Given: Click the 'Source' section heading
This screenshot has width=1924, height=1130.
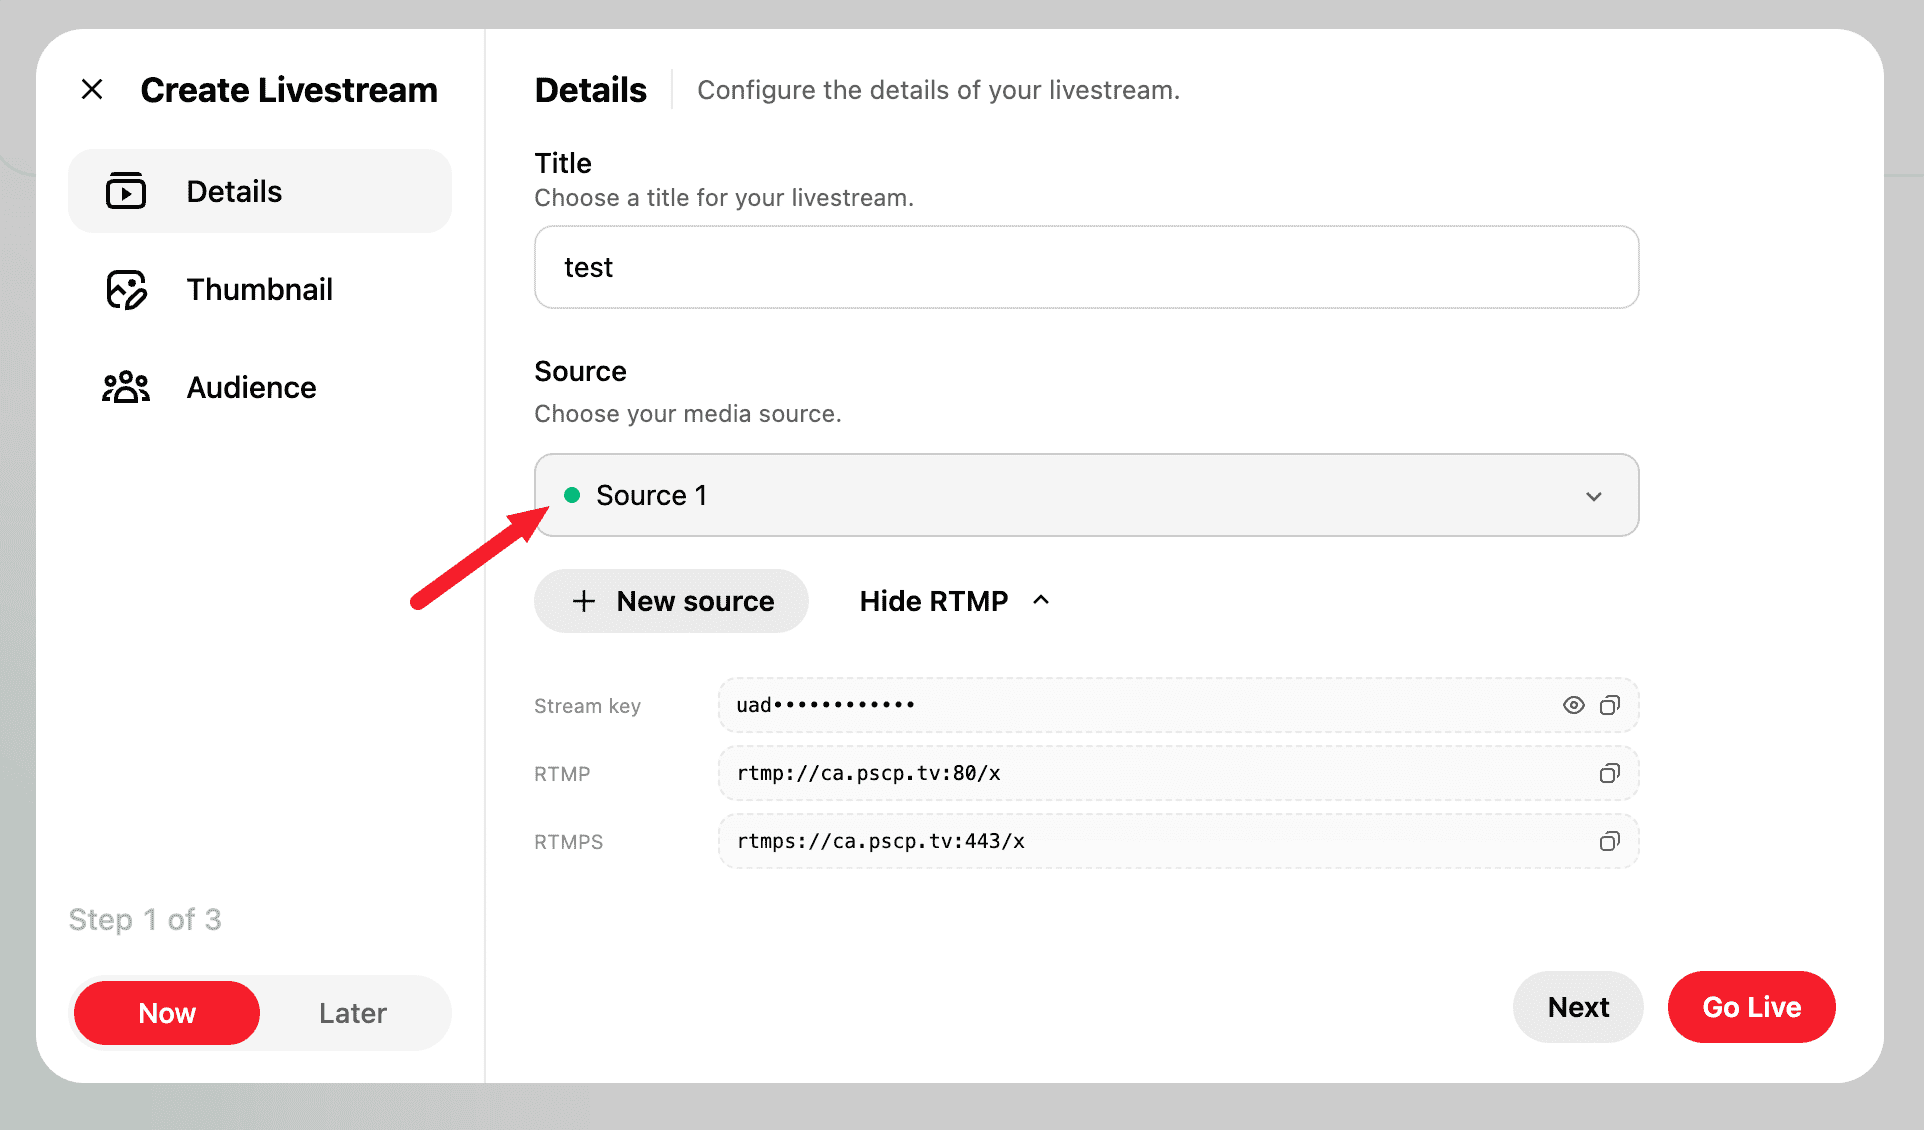Looking at the screenshot, I should tap(580, 371).
